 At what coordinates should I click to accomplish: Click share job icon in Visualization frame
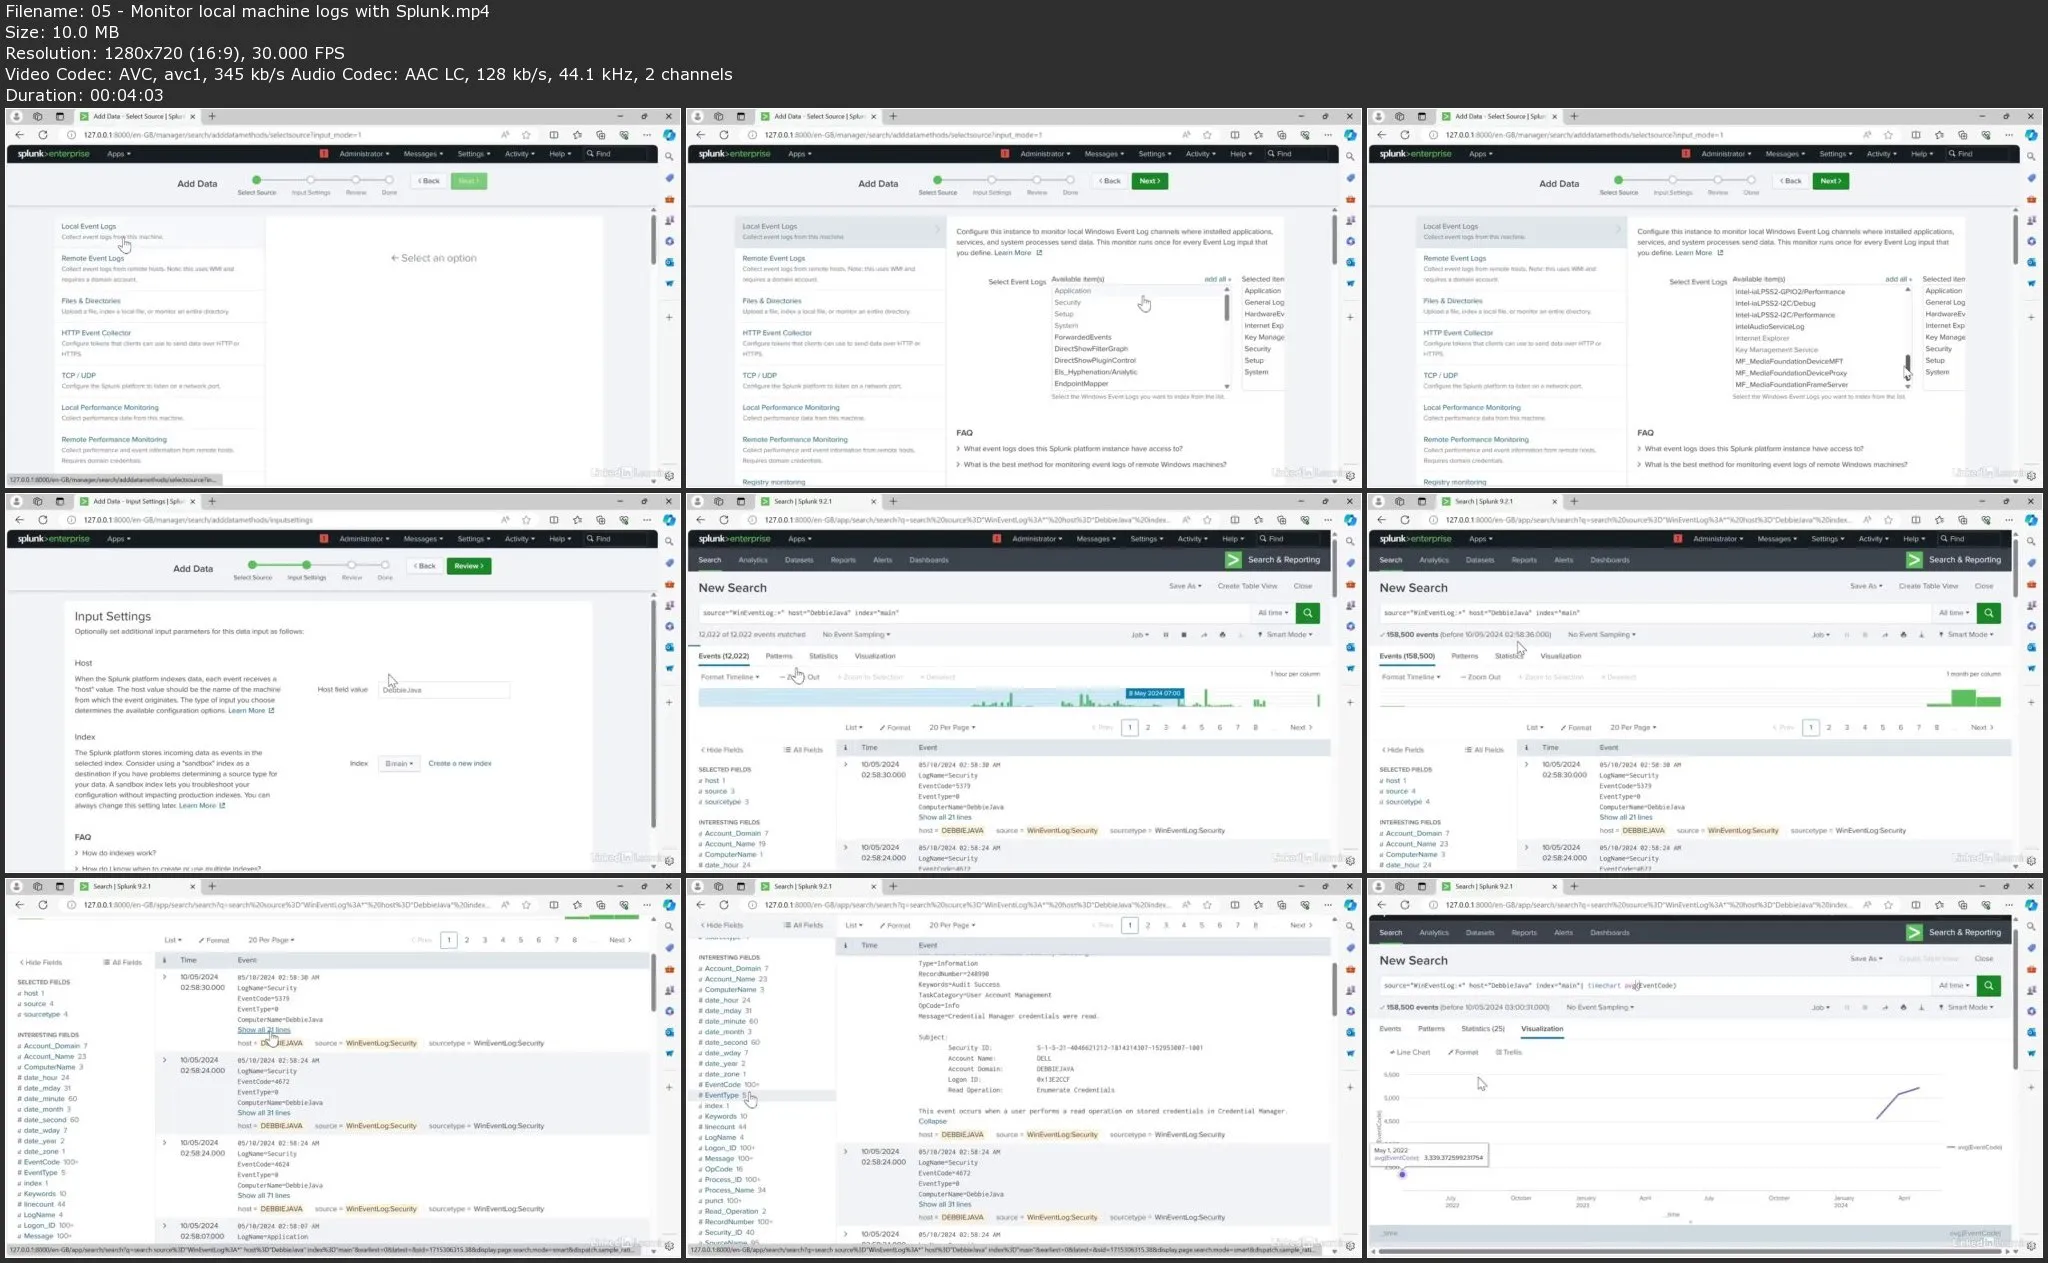pyautogui.click(x=1885, y=1007)
